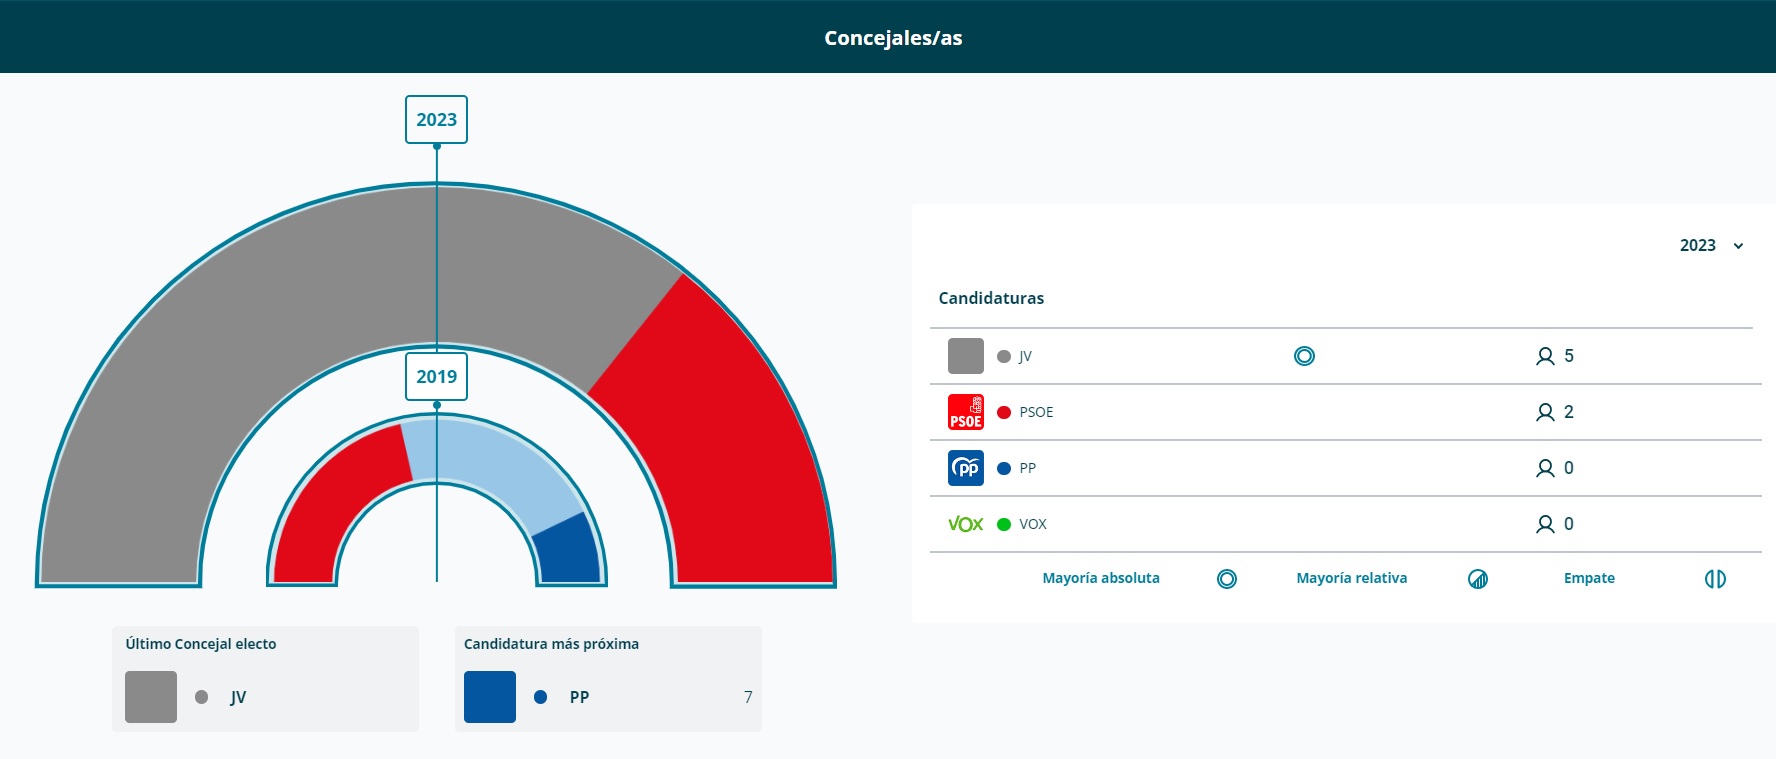Click the councillor person icon in PSOE row
Viewport: 1776px width, 759px height.
coord(1545,412)
